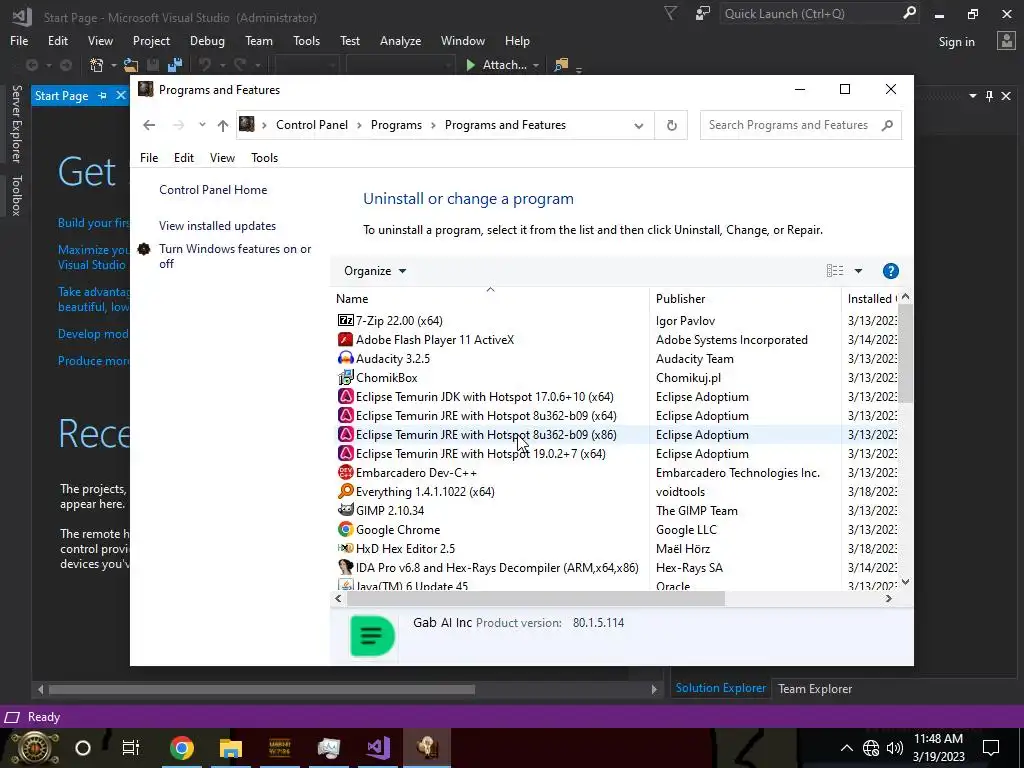Open Control Panel Home link

pos(213,190)
